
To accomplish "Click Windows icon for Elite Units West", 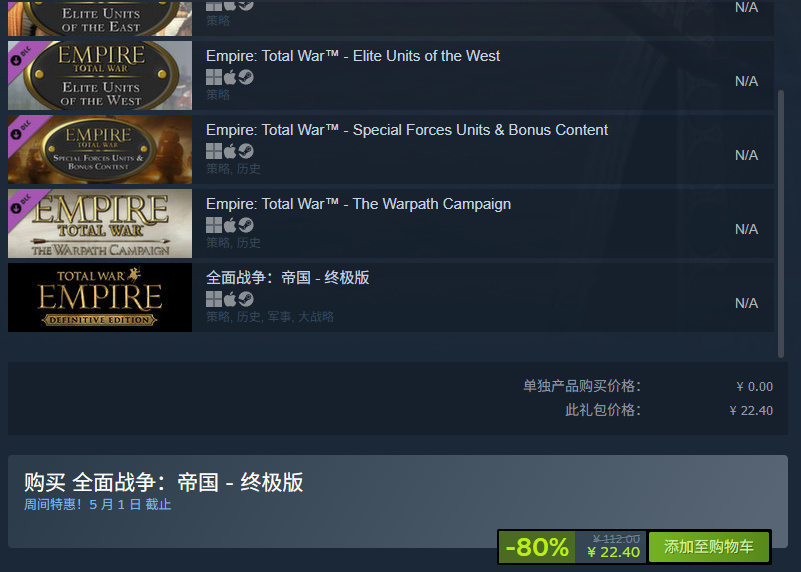I will click(214, 77).
